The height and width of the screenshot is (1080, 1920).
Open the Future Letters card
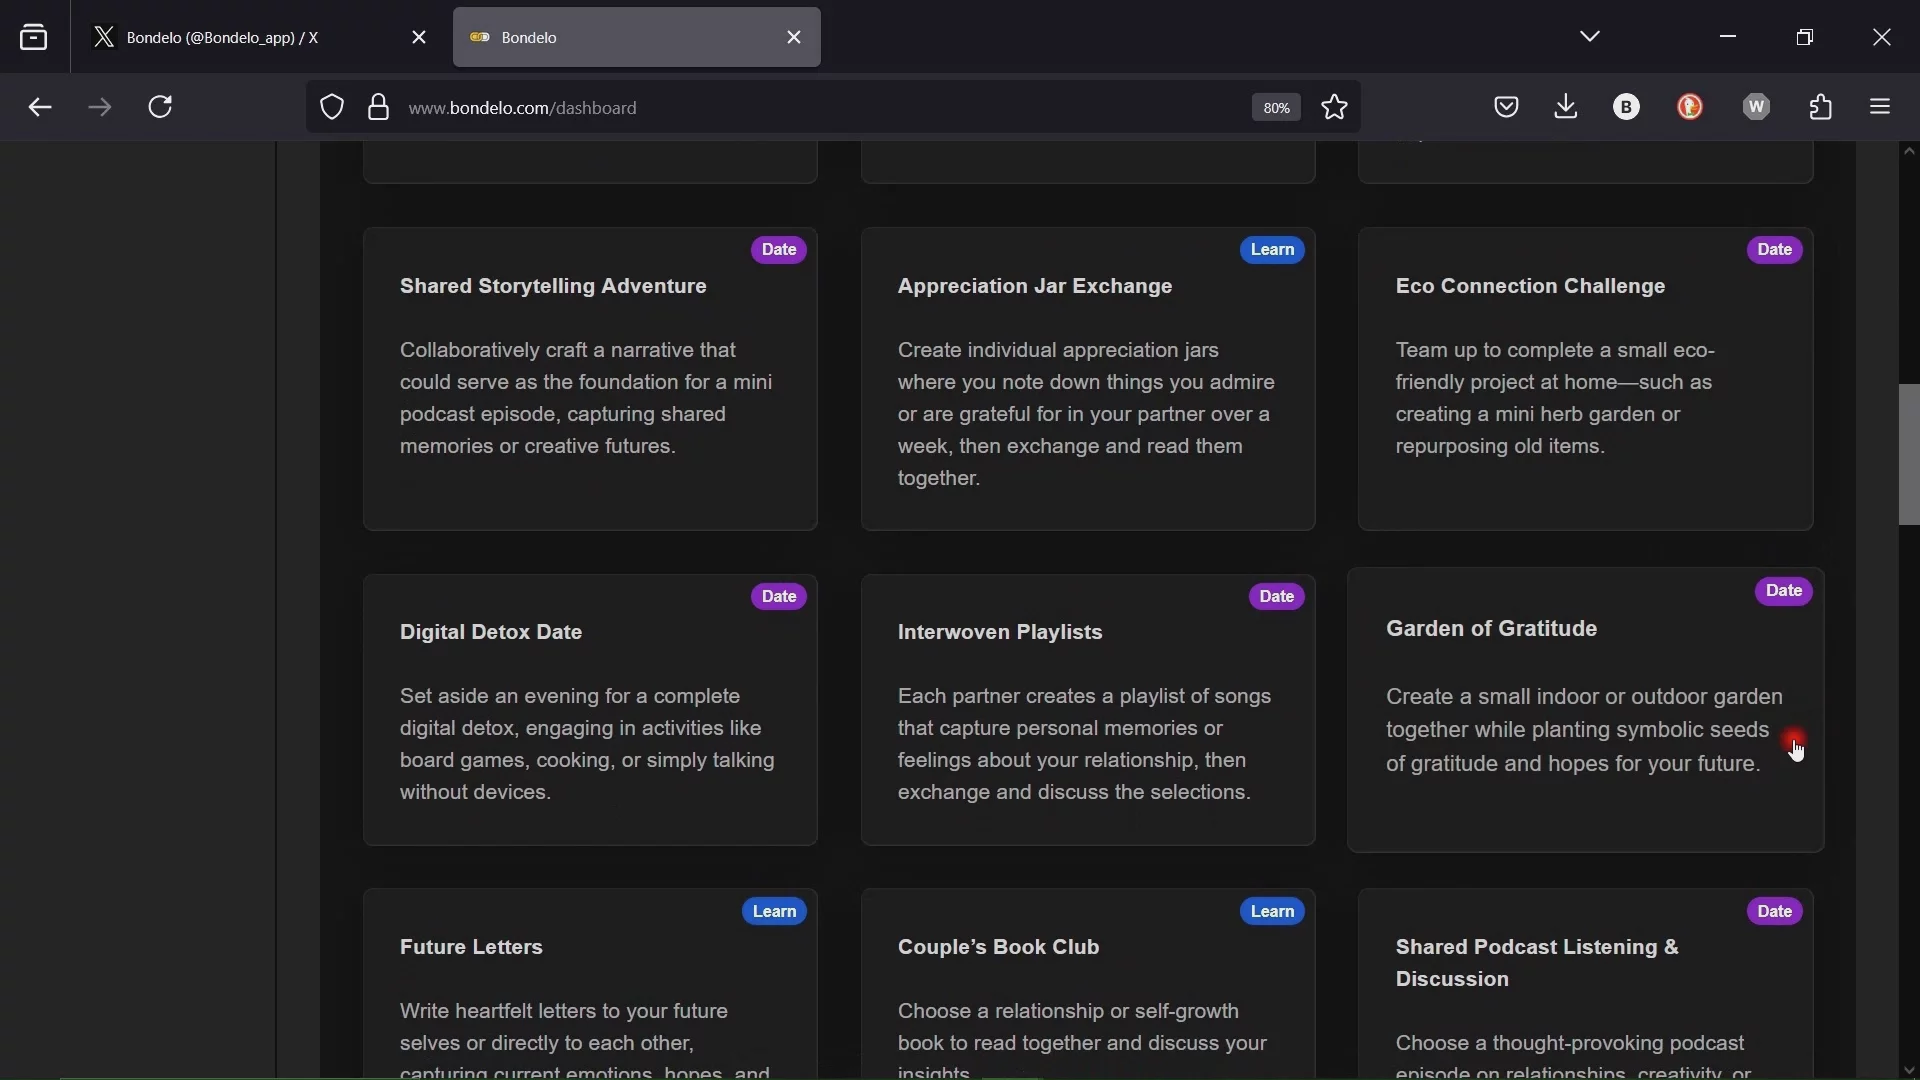590,984
